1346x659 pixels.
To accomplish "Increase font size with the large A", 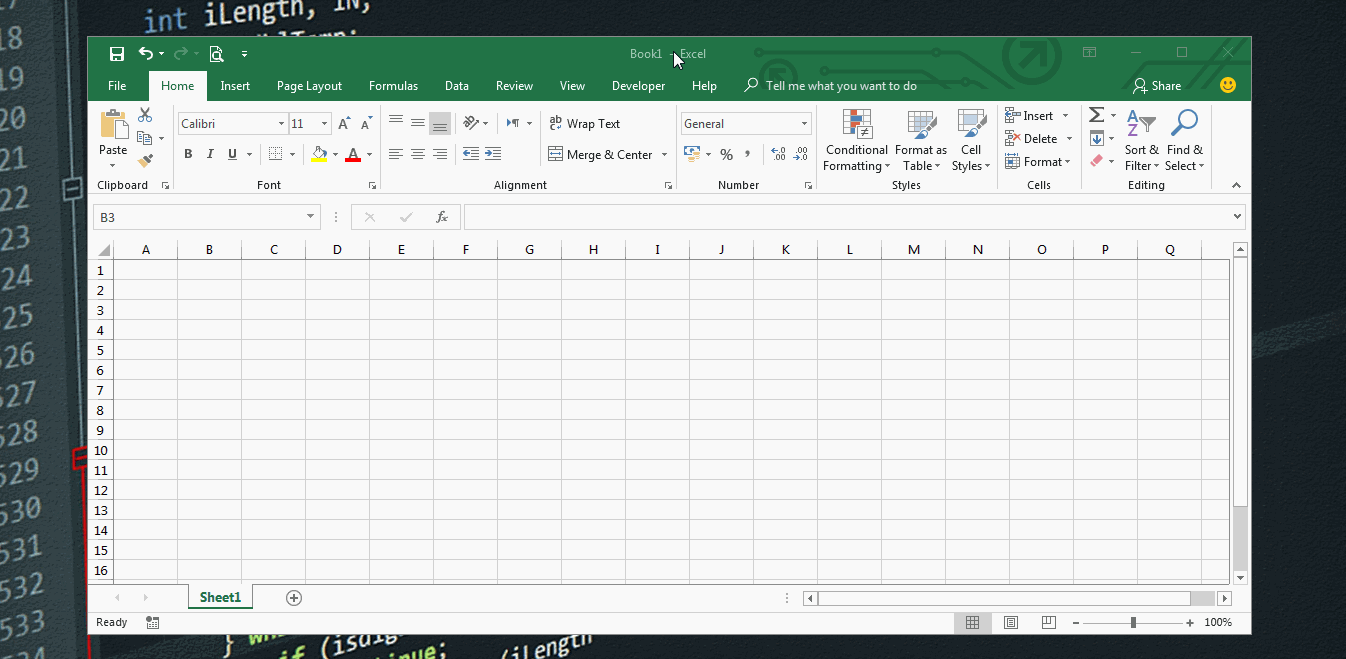I will click(344, 124).
